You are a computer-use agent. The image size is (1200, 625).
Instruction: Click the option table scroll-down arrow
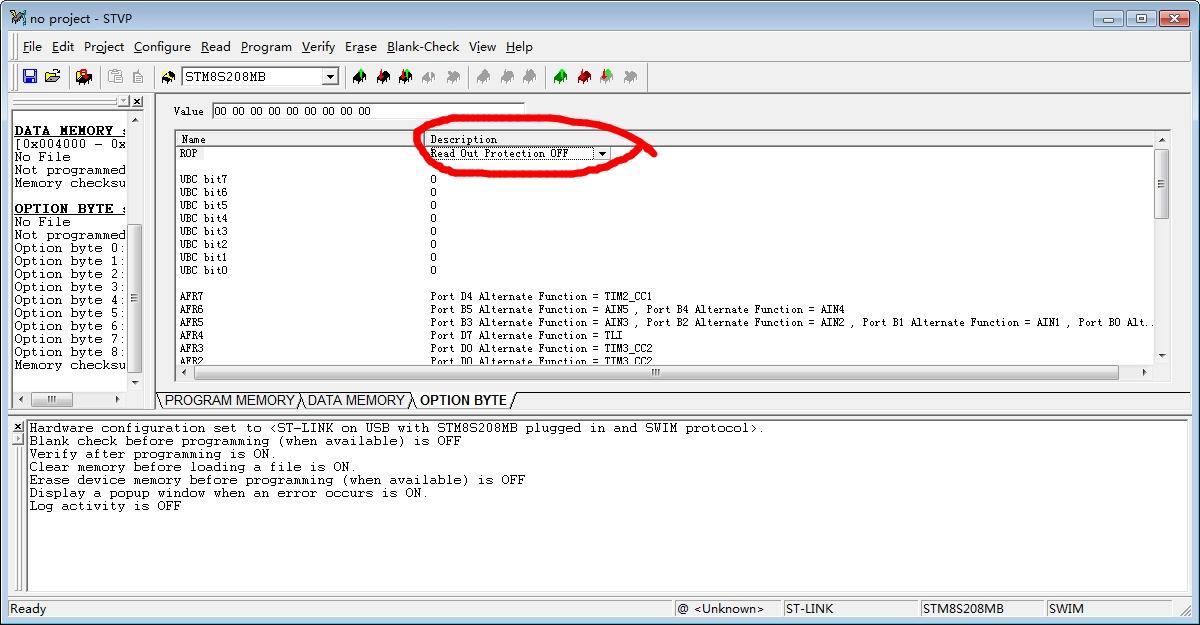coord(1161,356)
